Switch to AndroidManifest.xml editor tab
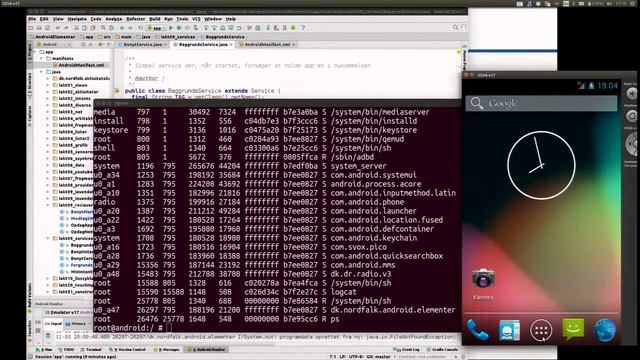 click(267, 44)
